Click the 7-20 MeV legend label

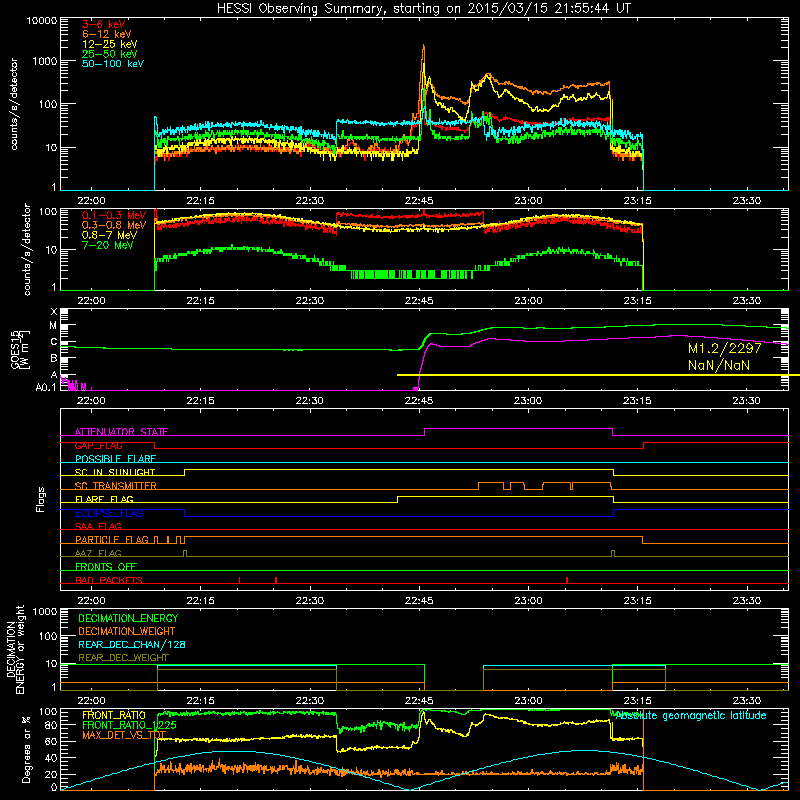tap(108, 245)
